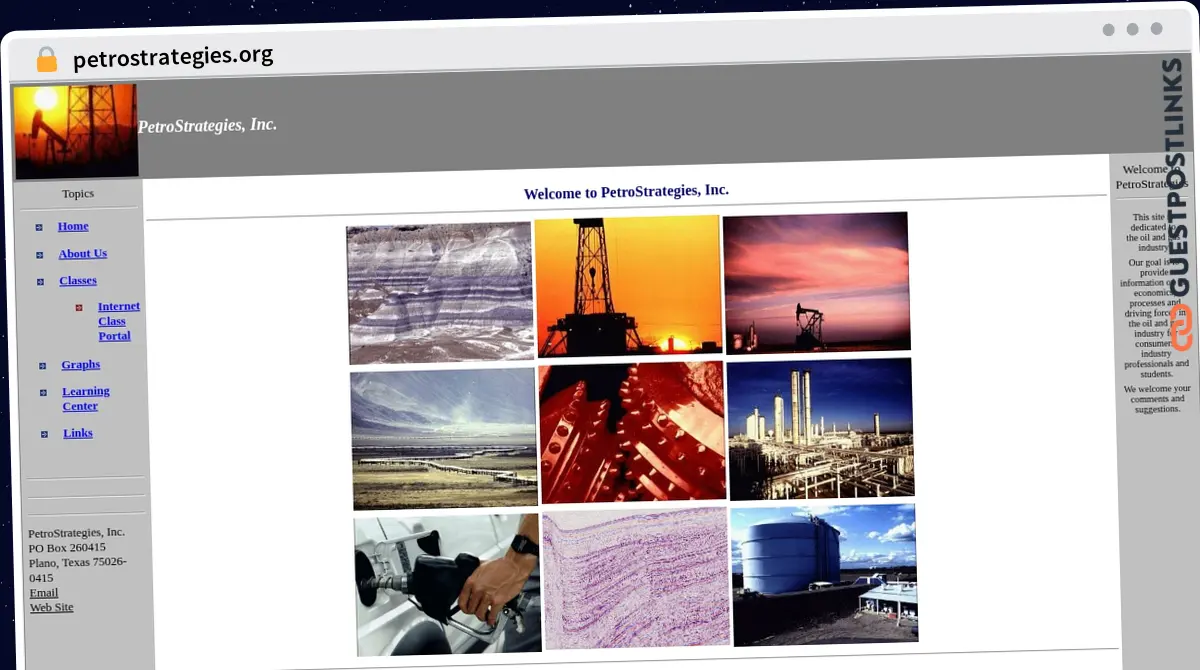Open the Home page link
Viewport: 1200px width, 670px height.
[73, 226]
